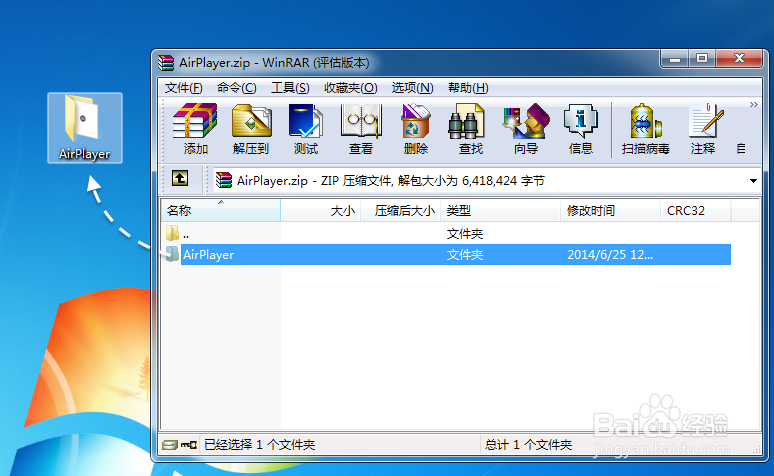Click the Delete (删除) recycle icon
774x476 pixels.
click(416, 128)
